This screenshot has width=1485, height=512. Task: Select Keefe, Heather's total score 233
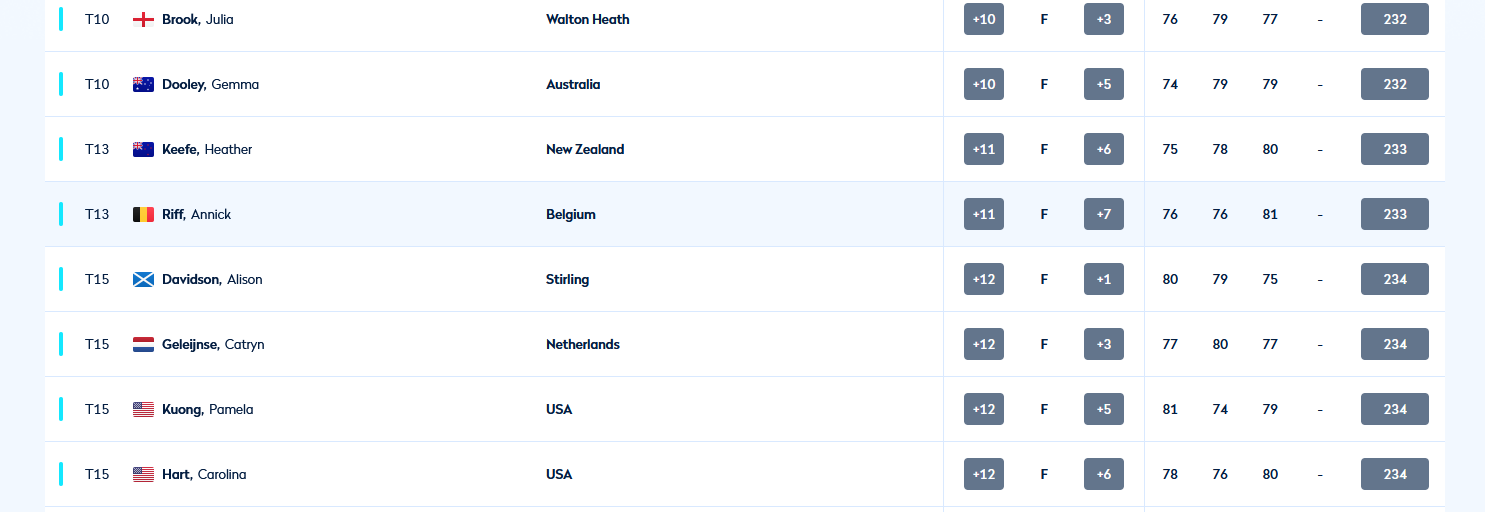[x=1394, y=149]
